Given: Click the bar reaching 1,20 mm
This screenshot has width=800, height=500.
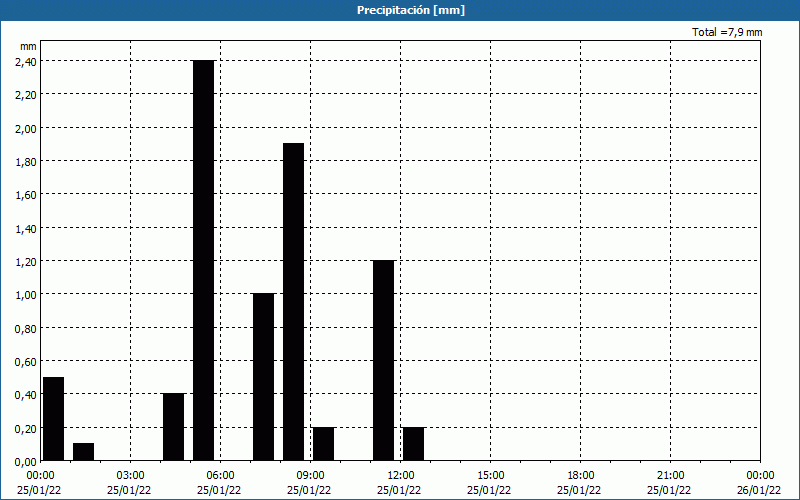Looking at the screenshot, I should pos(384,360).
